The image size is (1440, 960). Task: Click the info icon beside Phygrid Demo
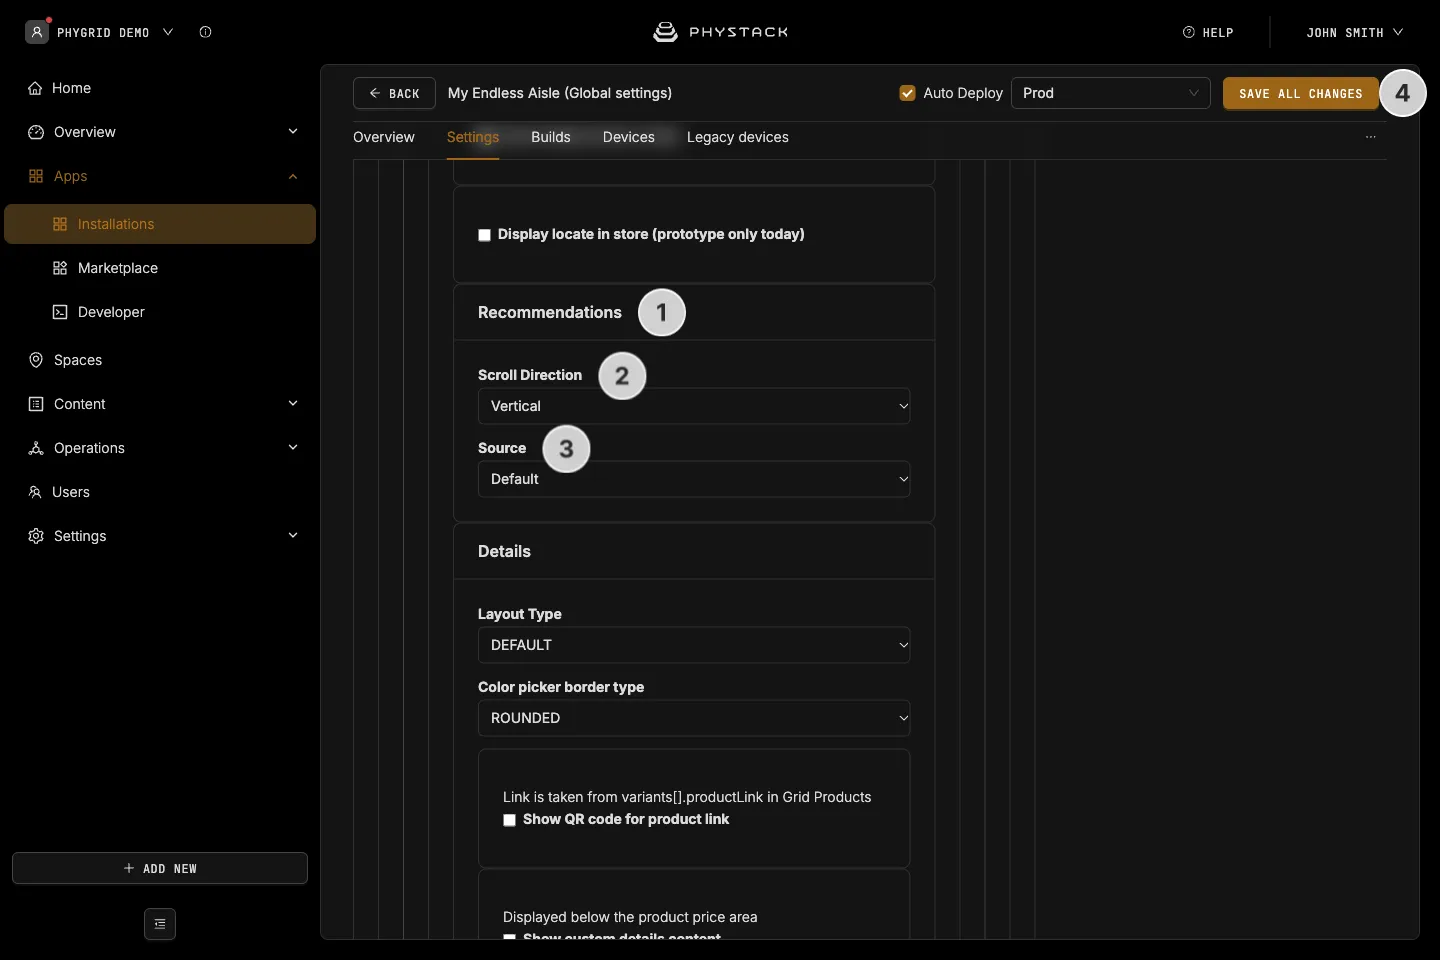(x=205, y=32)
